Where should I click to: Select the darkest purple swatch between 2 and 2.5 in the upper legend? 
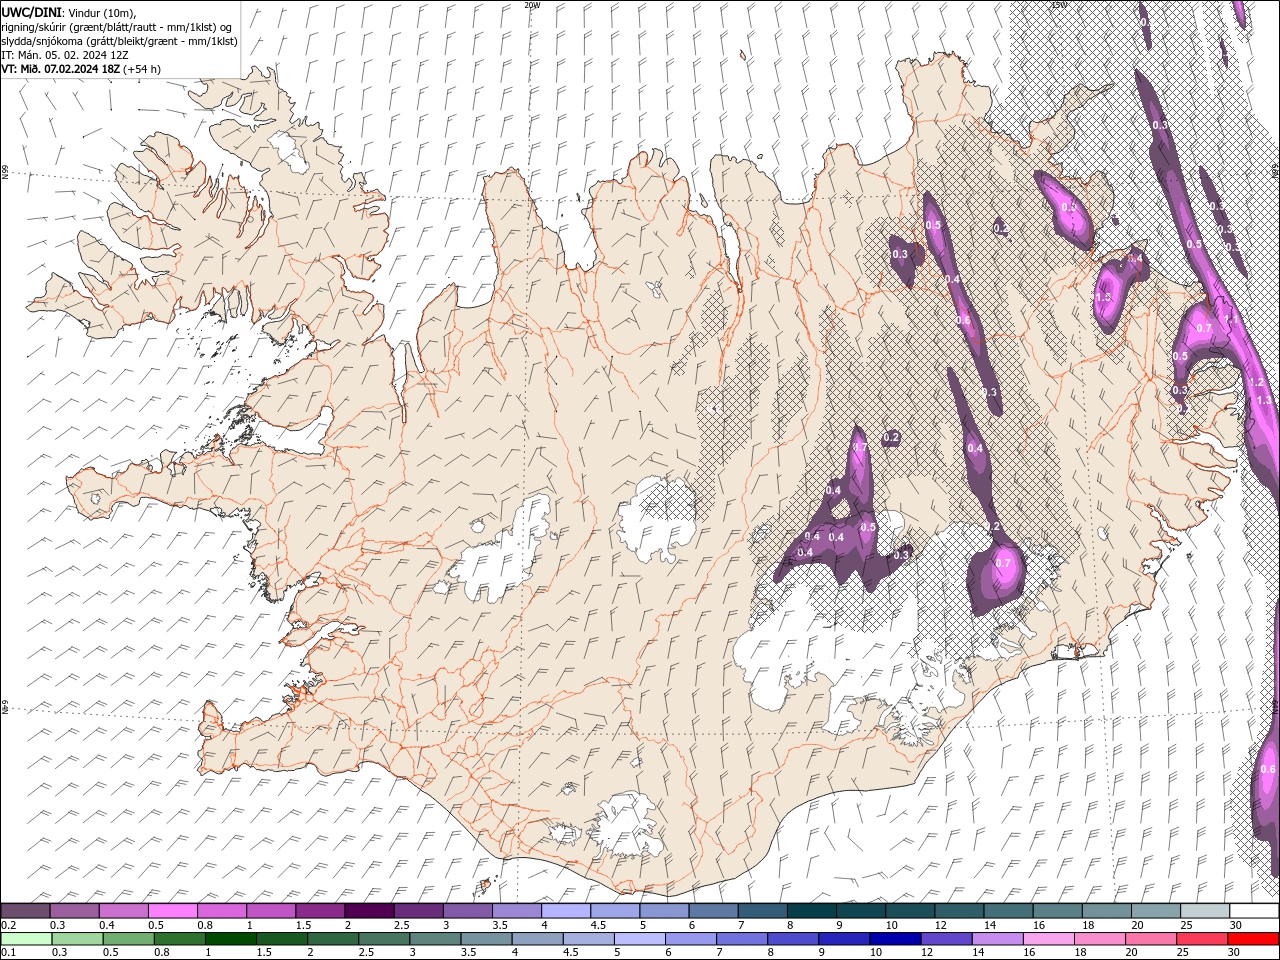(x=369, y=911)
